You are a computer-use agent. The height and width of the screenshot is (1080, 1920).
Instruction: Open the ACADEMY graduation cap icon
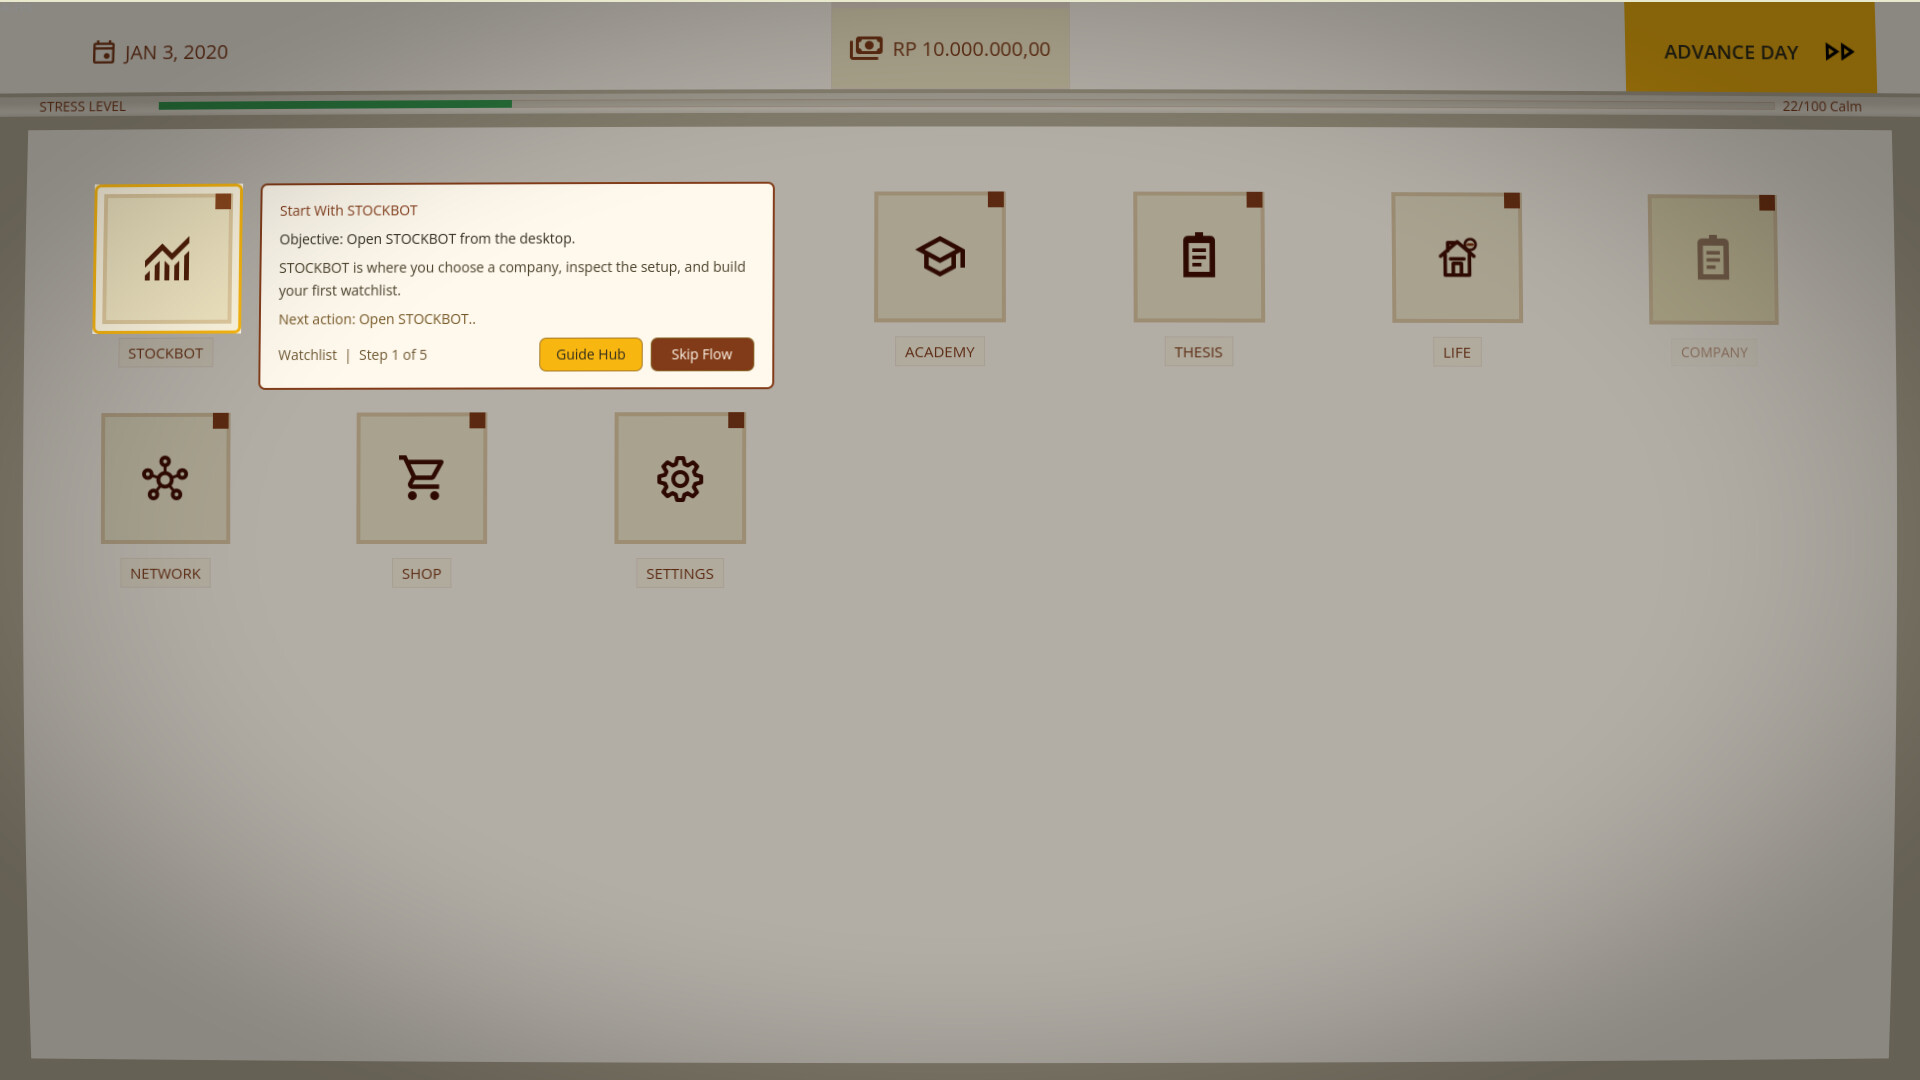(940, 257)
